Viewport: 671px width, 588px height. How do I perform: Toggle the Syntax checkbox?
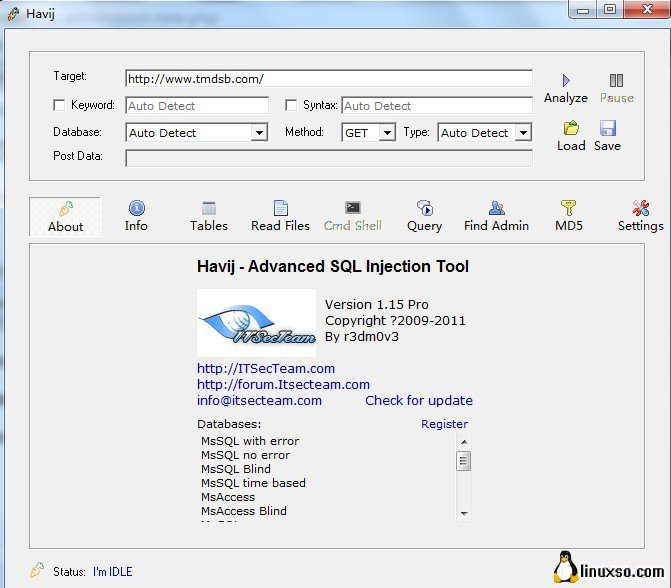click(292, 105)
